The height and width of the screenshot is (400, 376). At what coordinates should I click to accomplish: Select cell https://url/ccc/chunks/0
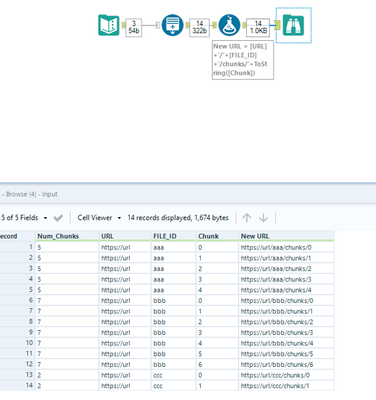tap(286, 375)
